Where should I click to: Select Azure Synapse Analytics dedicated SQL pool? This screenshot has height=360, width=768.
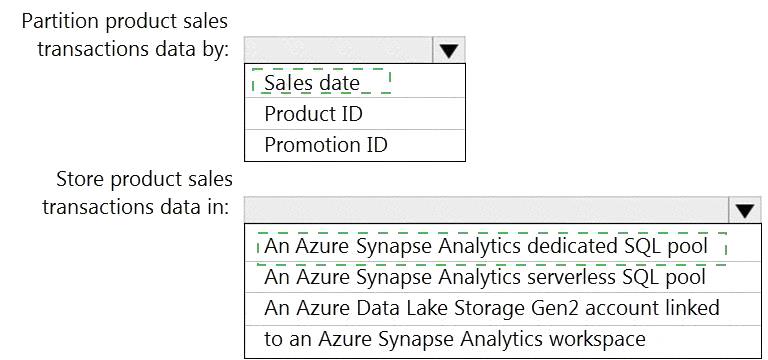tap(503, 246)
